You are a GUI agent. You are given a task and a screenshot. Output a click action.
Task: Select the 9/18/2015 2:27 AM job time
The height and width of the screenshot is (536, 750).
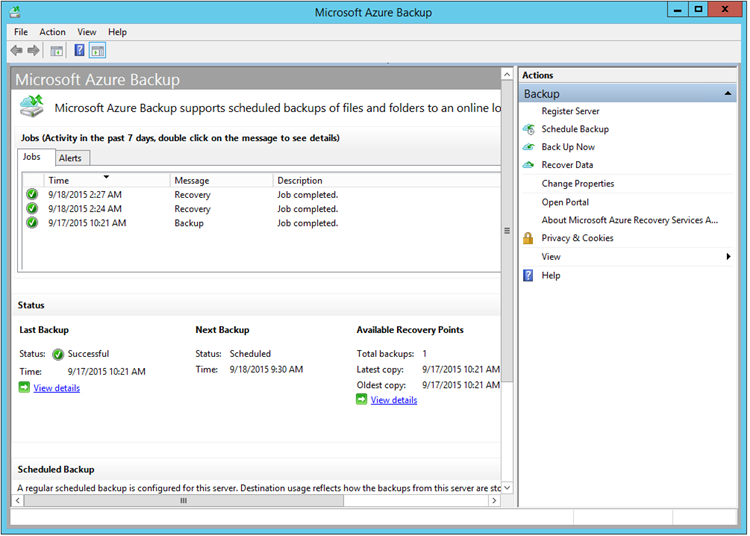(x=85, y=195)
